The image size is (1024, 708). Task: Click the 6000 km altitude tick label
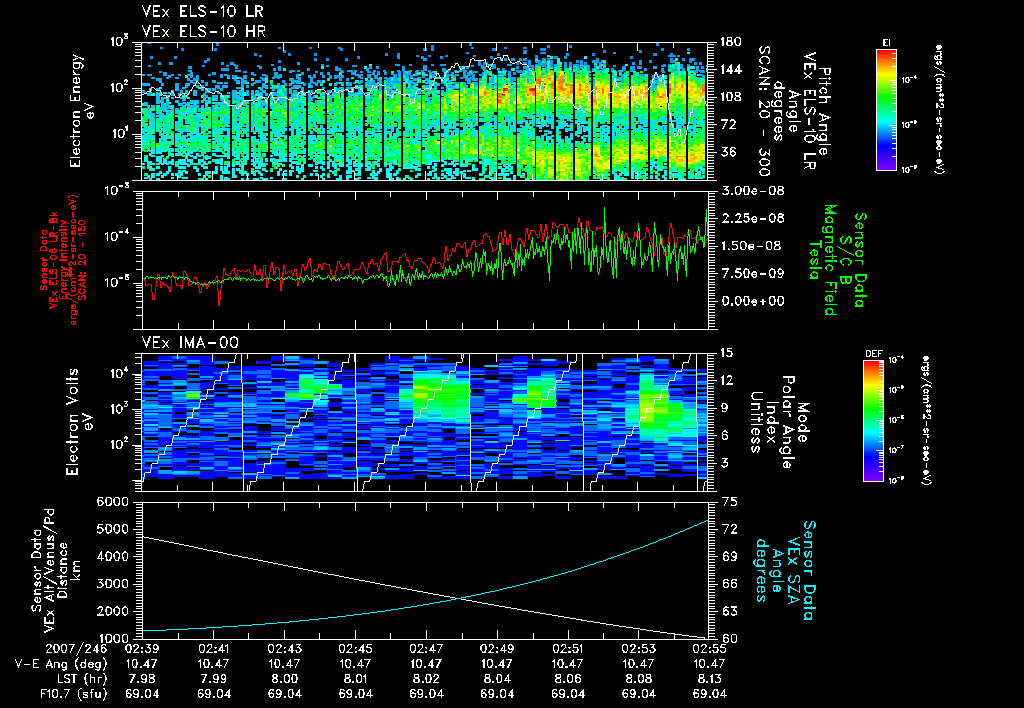[112, 502]
